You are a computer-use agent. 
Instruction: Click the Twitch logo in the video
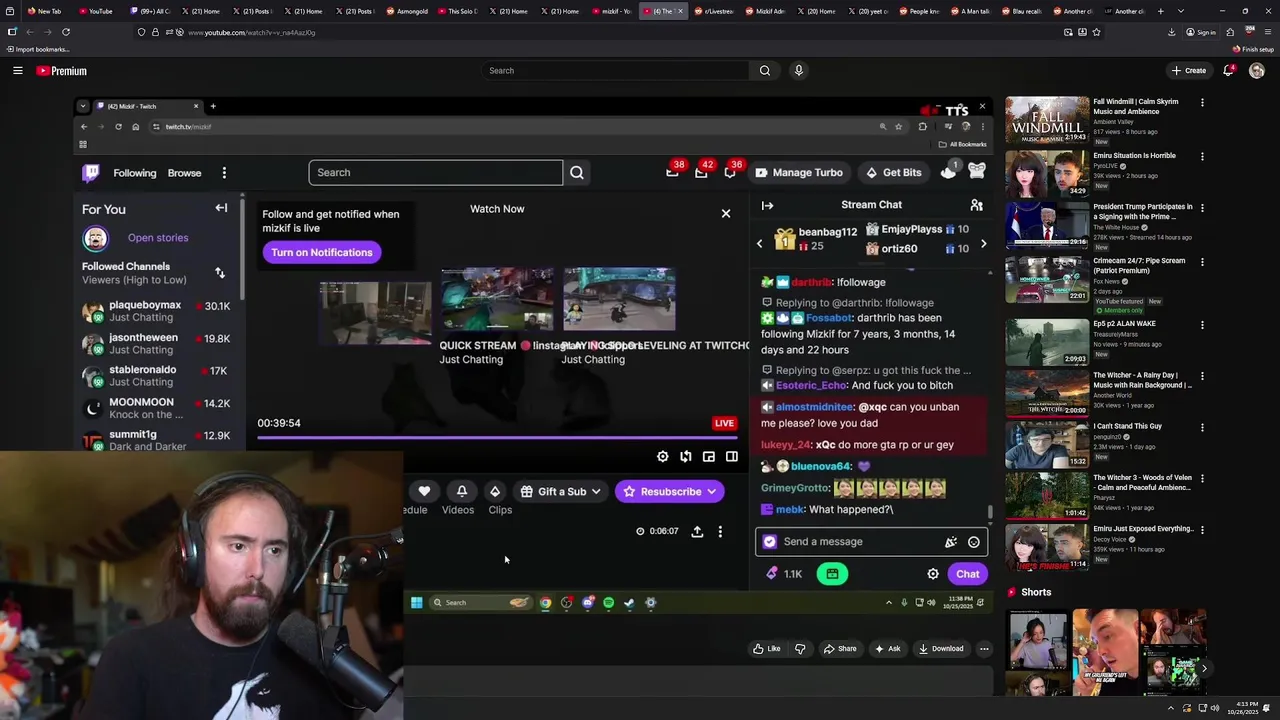91,173
